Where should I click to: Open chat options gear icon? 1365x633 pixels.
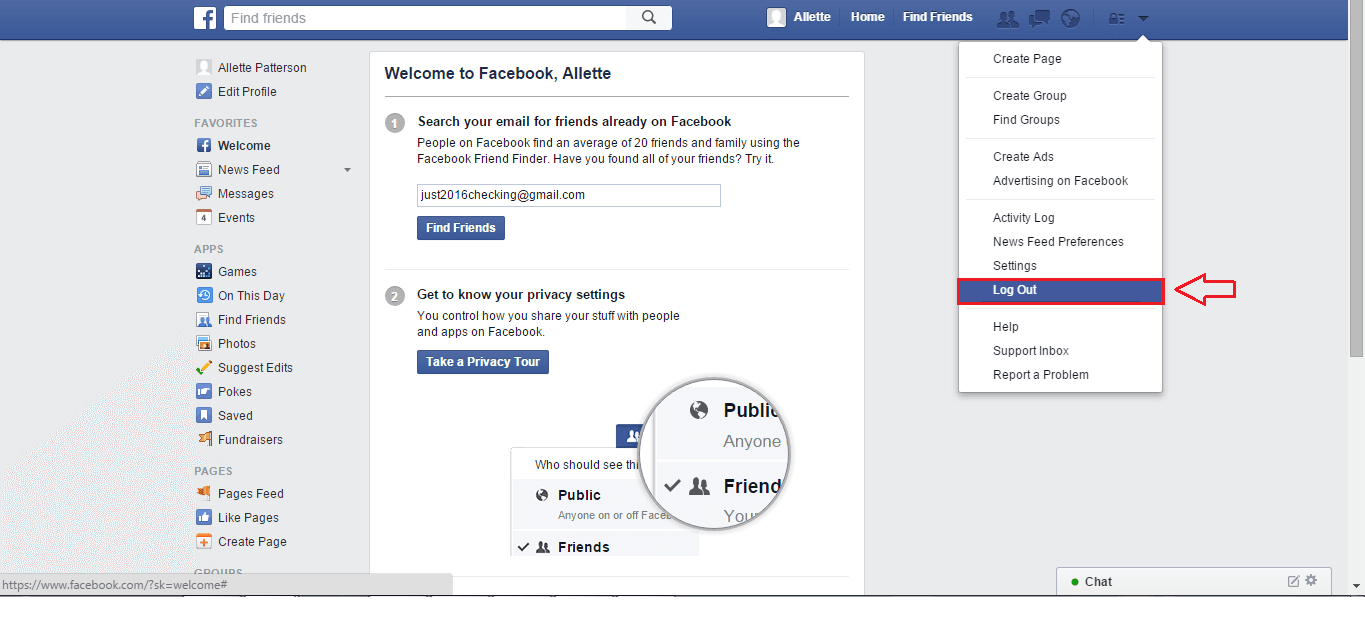[x=1311, y=580]
